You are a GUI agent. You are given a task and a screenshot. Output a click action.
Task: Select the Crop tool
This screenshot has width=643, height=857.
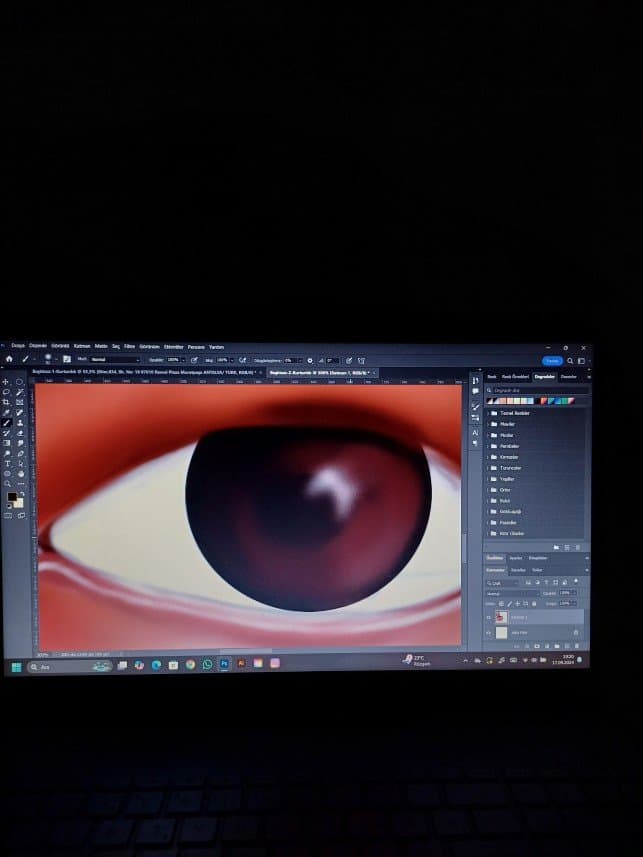[6, 402]
